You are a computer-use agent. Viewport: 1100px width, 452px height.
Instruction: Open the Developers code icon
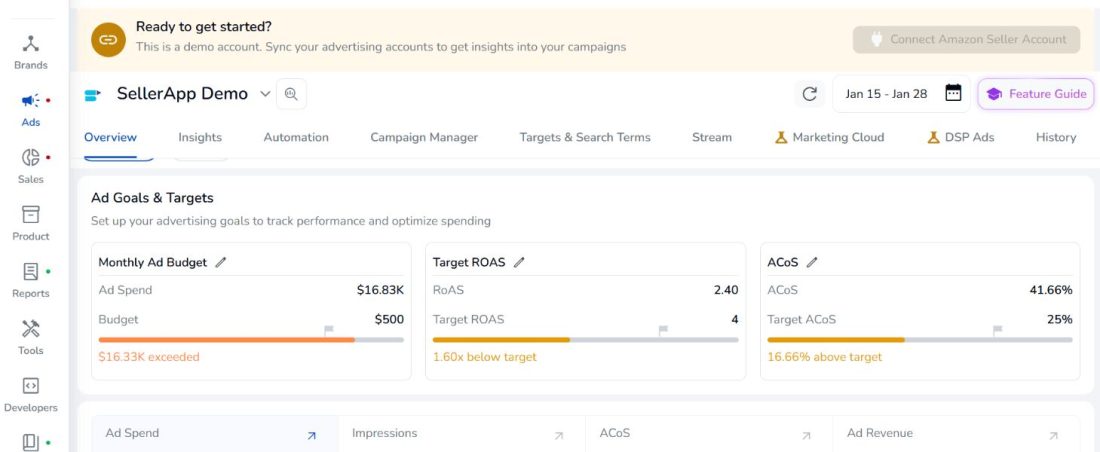tap(31, 385)
